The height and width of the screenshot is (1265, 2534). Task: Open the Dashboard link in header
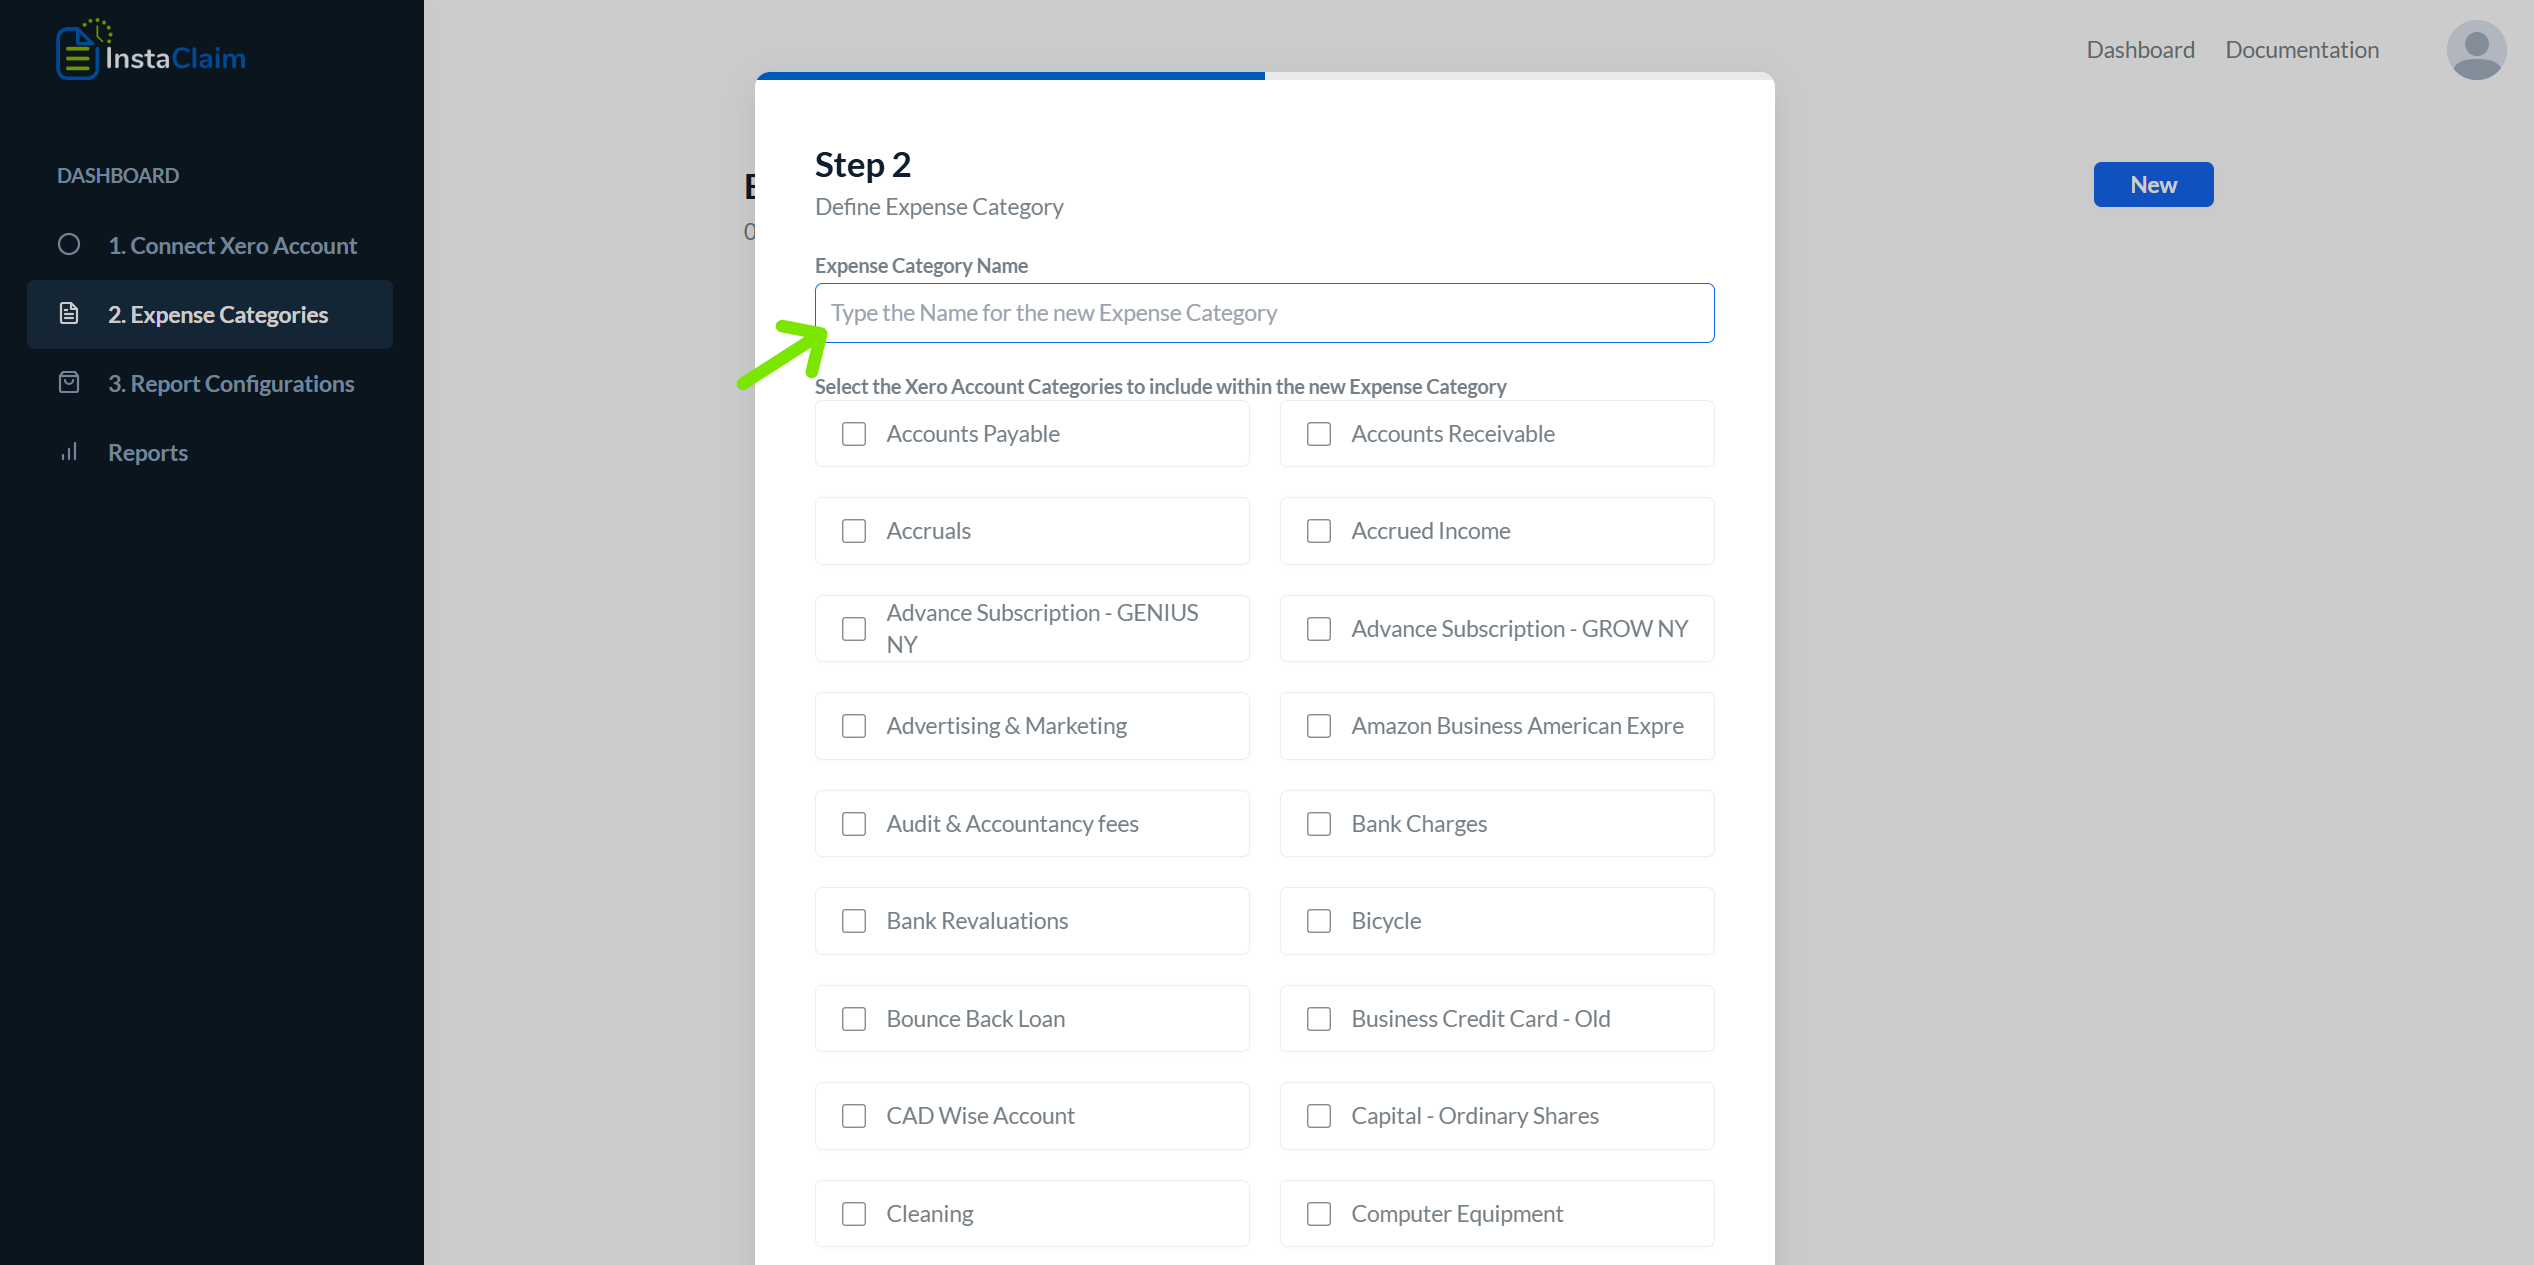coord(2140,50)
